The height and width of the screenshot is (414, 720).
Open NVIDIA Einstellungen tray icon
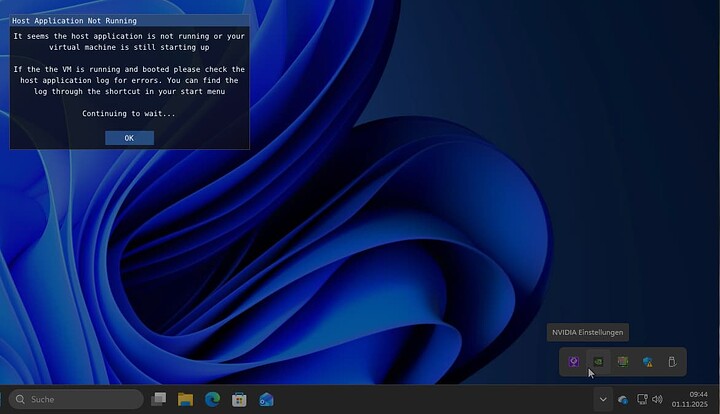[x=598, y=361]
